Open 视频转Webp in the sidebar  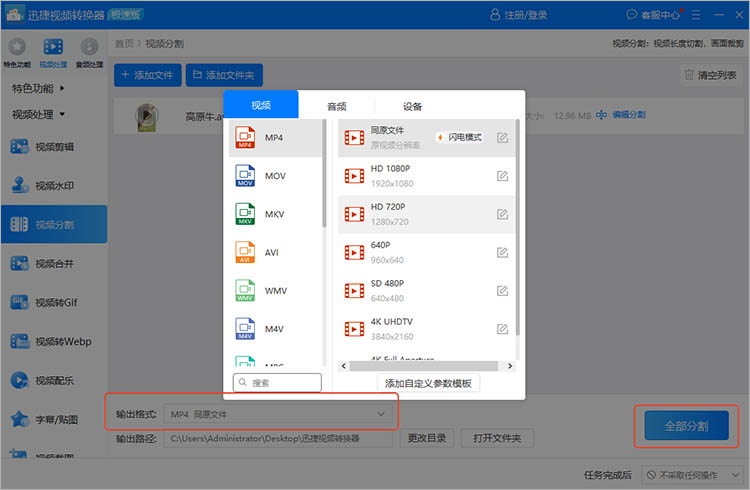tap(54, 341)
